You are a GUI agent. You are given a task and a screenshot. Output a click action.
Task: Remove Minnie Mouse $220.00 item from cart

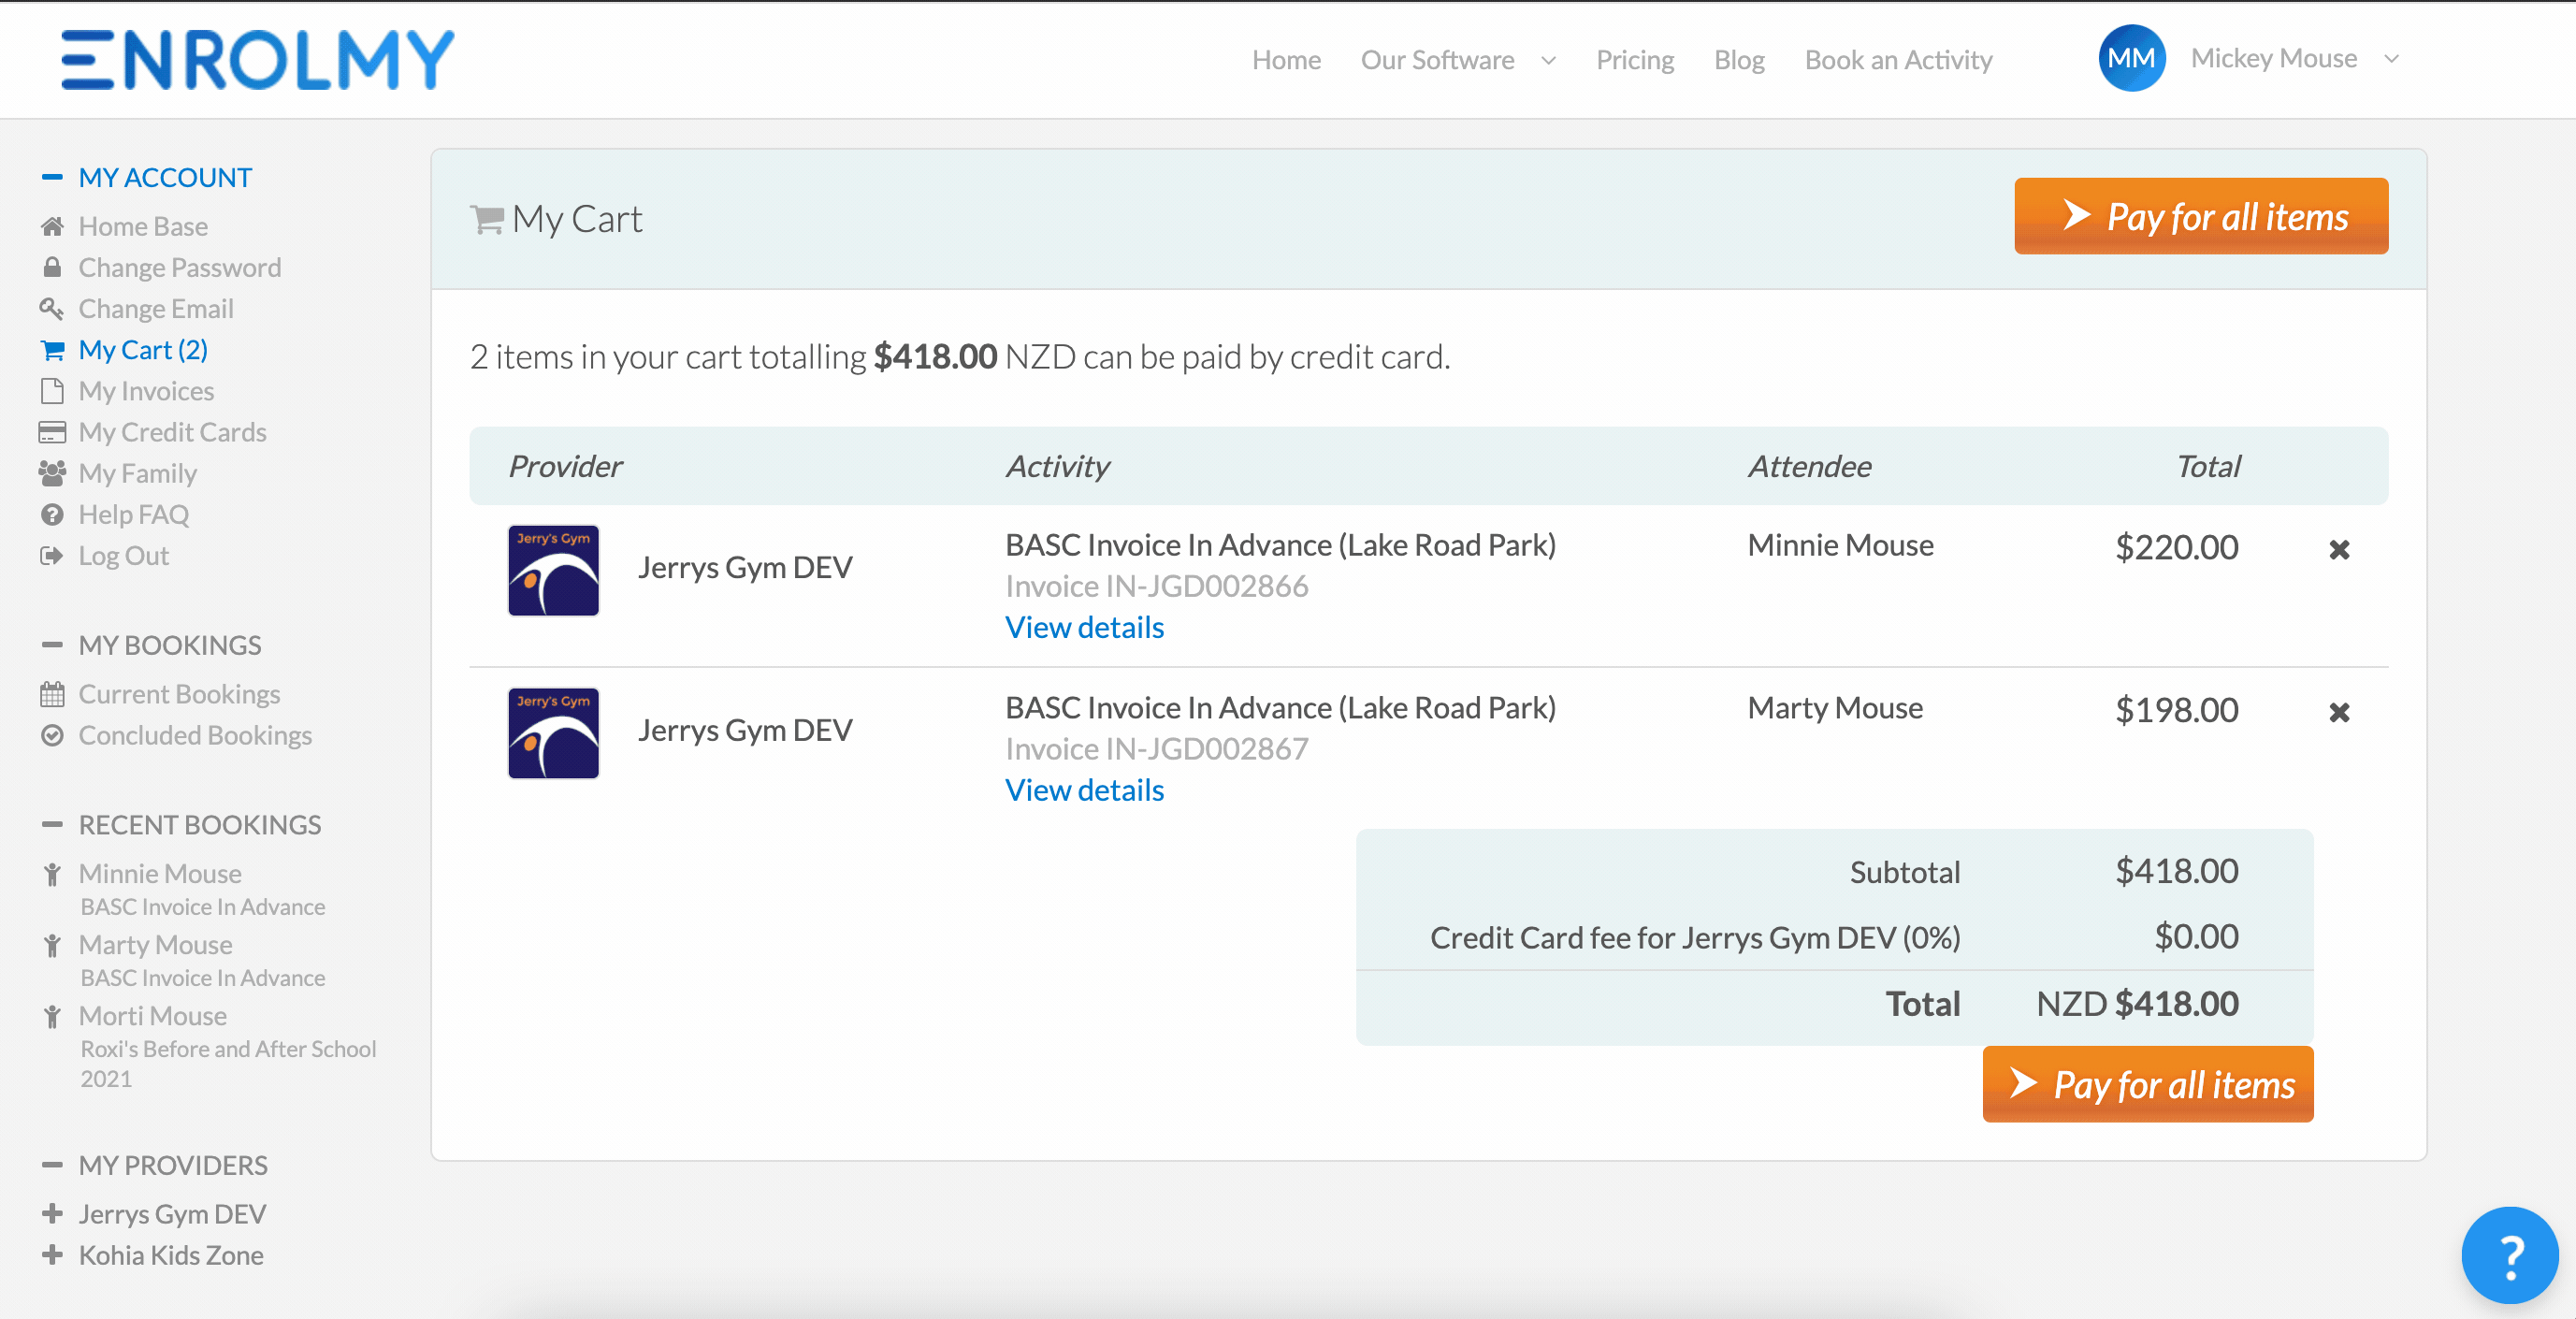[x=2339, y=549]
